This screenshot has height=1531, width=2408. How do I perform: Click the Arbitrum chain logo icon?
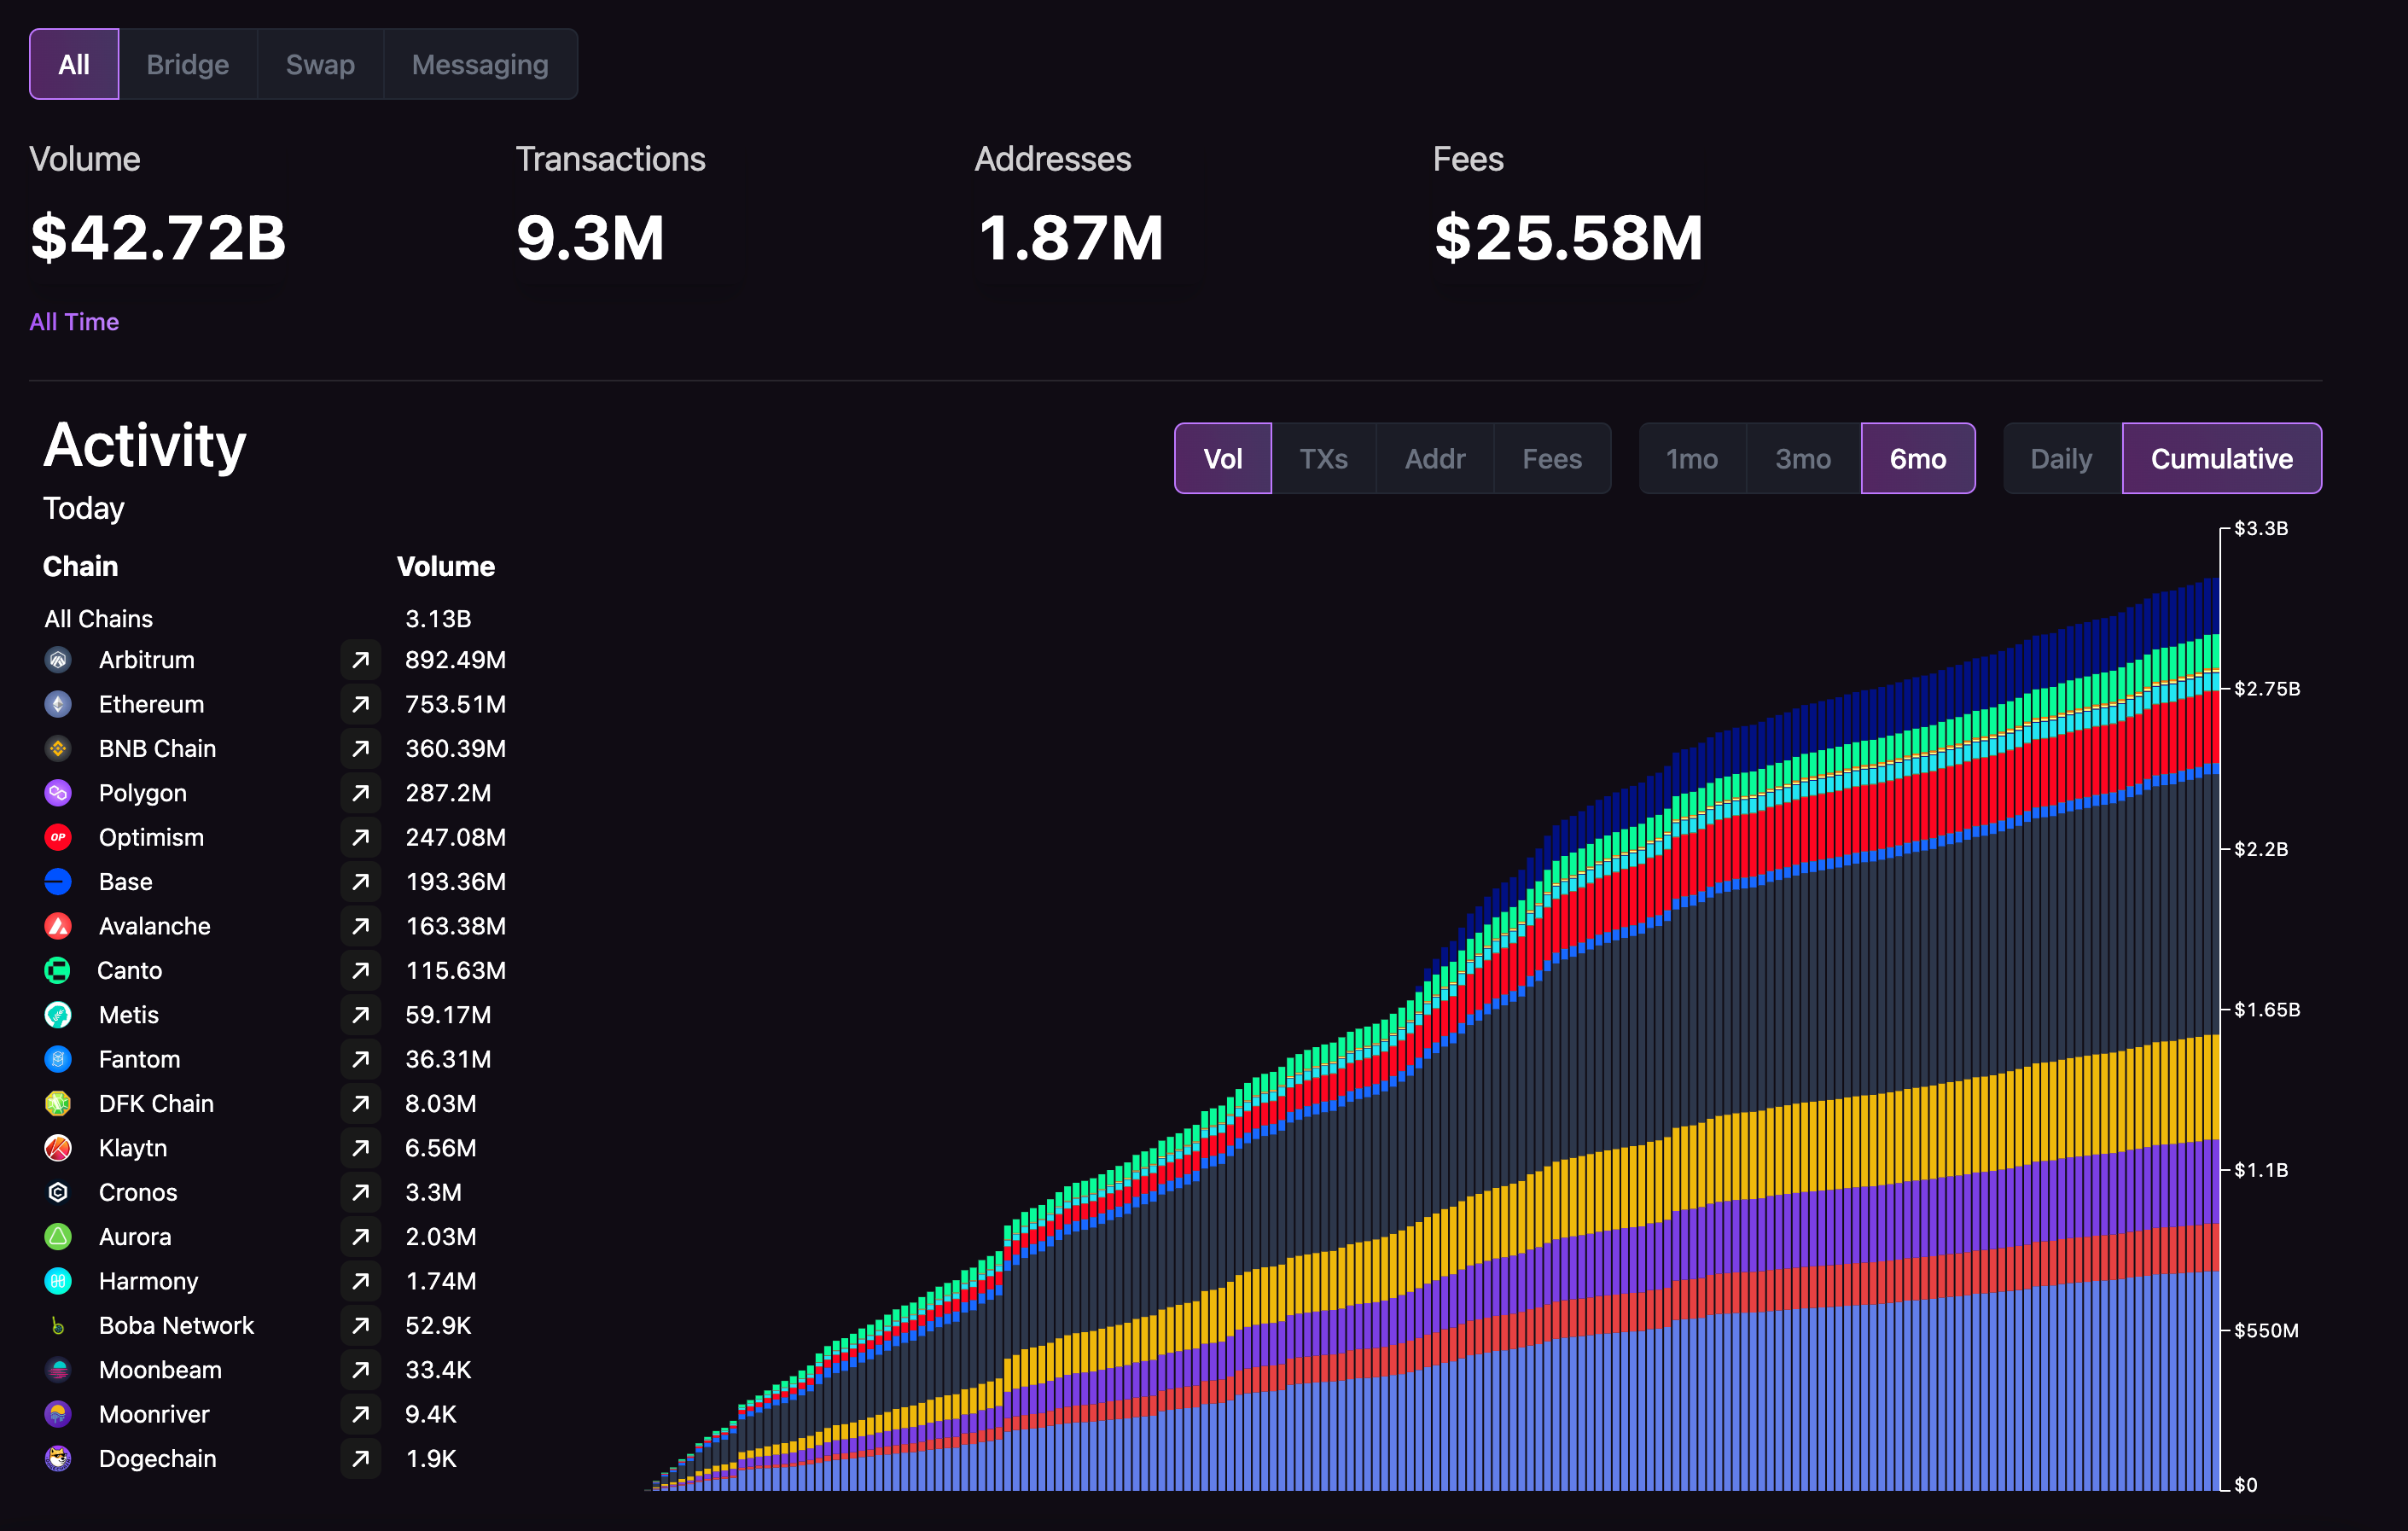point(58,660)
